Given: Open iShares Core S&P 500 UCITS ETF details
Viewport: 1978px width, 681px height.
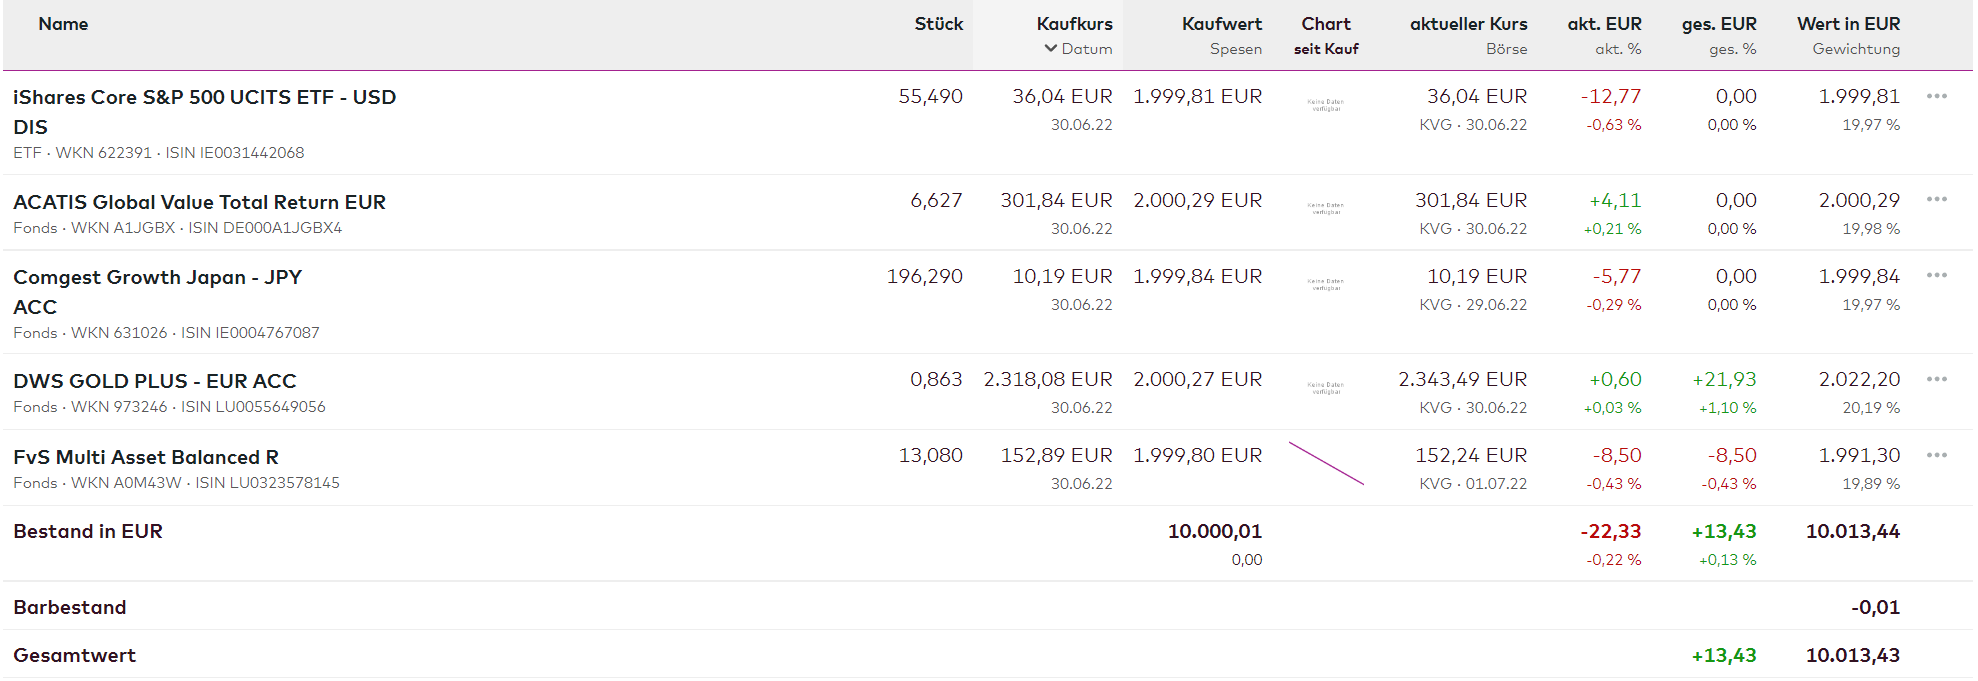Looking at the screenshot, I should (204, 98).
